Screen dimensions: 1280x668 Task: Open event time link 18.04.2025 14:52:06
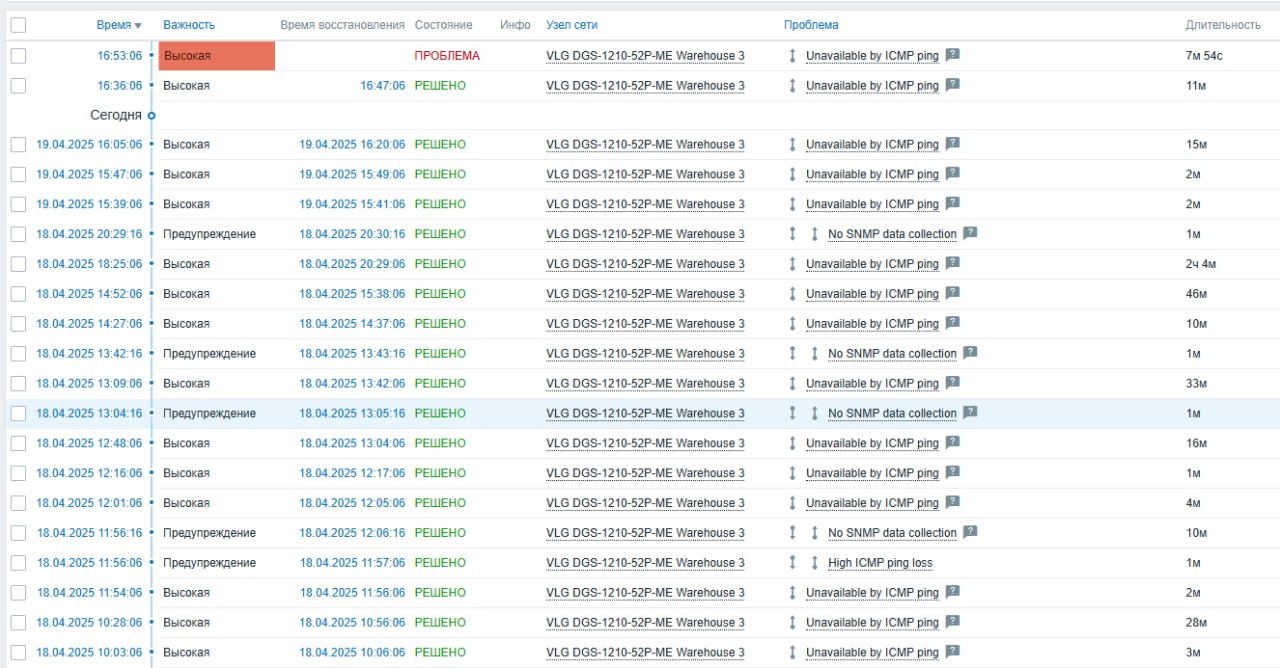tap(89, 294)
